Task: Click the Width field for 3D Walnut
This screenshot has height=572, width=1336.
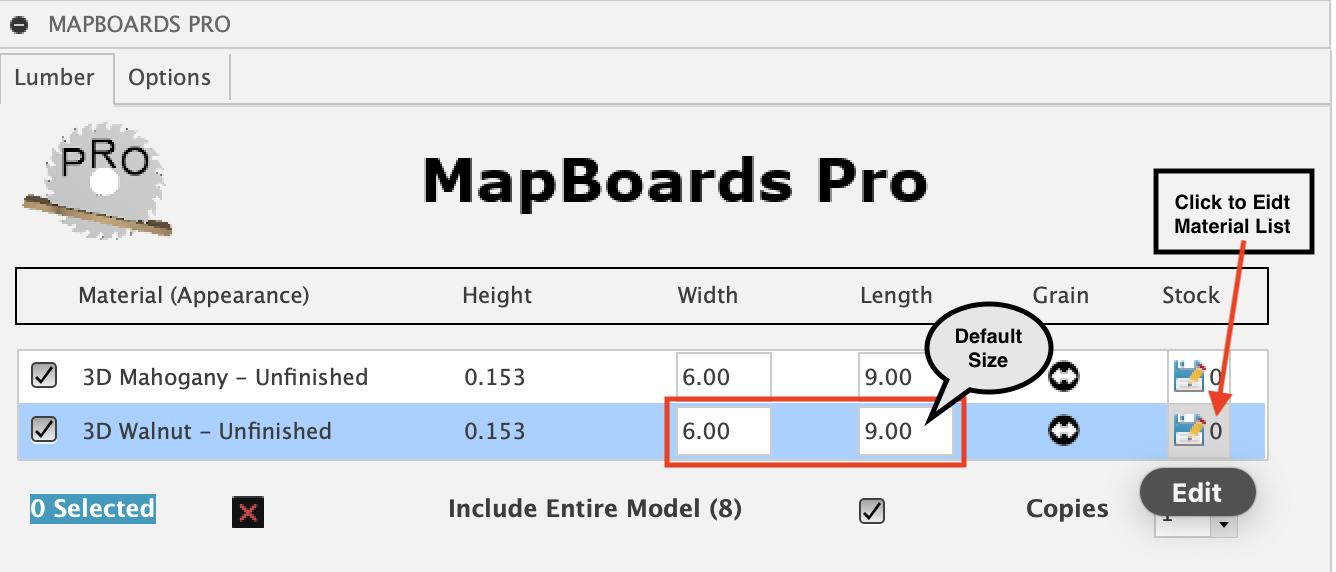Action: 723,431
